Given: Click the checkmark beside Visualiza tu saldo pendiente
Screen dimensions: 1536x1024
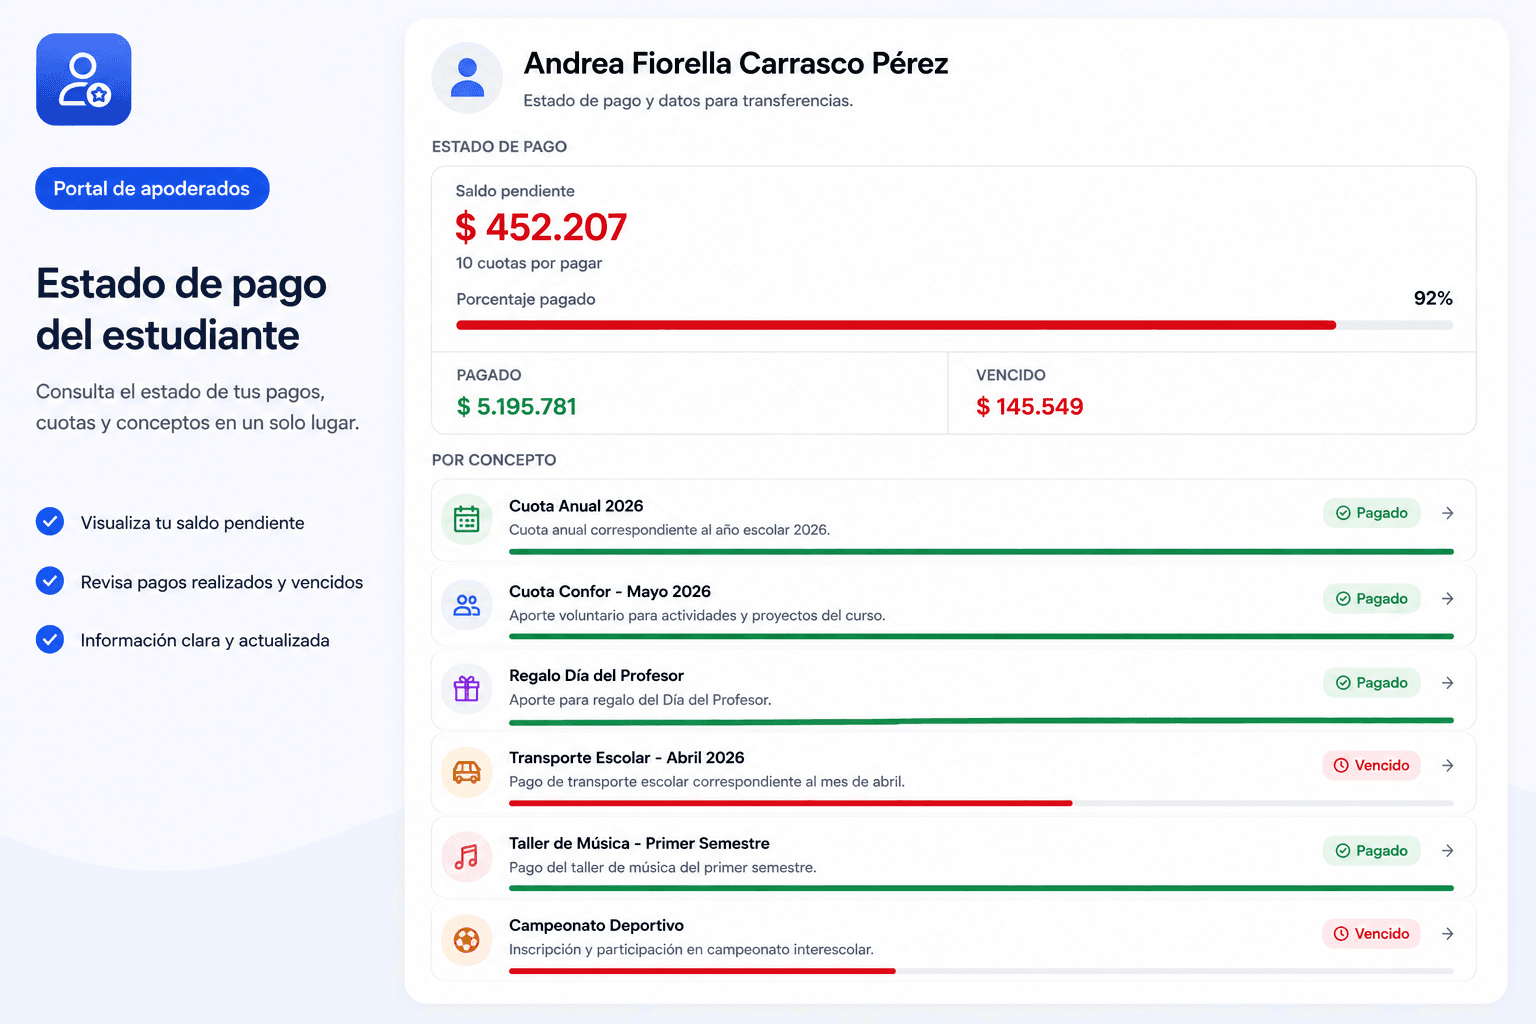Looking at the screenshot, I should 50,522.
